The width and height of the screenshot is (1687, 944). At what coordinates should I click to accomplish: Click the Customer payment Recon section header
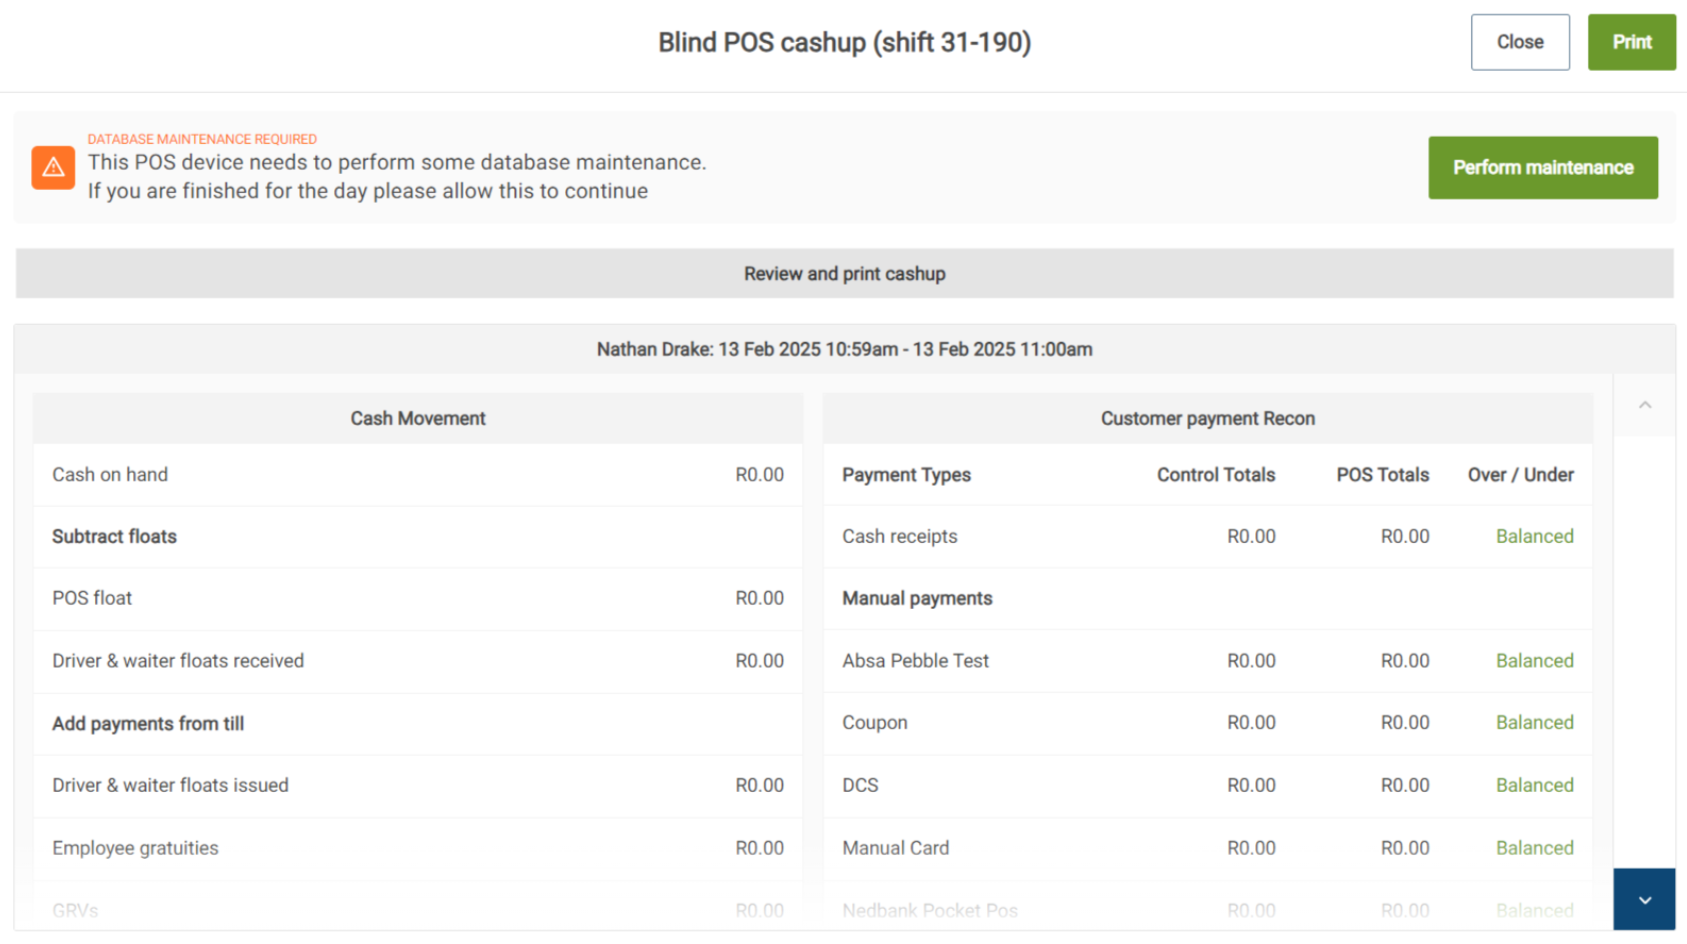click(x=1207, y=419)
